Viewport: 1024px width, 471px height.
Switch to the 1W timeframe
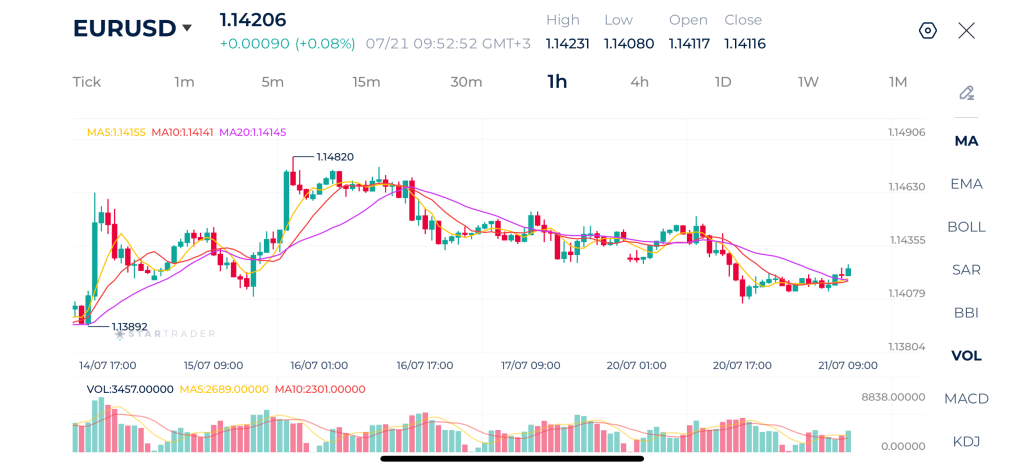(808, 82)
